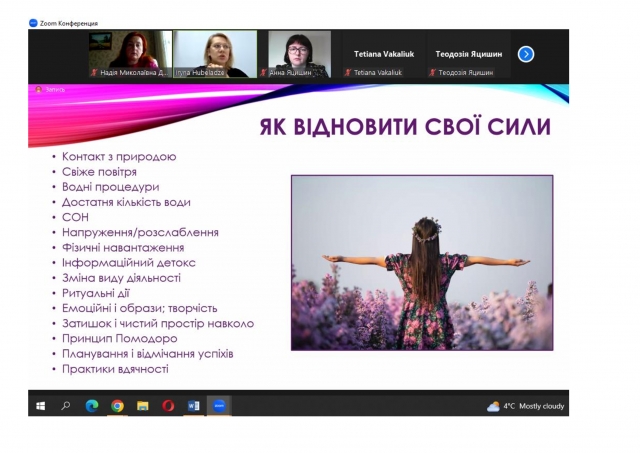Open taskbar search magnifier
This screenshot has width=640, height=453.
[66, 406]
